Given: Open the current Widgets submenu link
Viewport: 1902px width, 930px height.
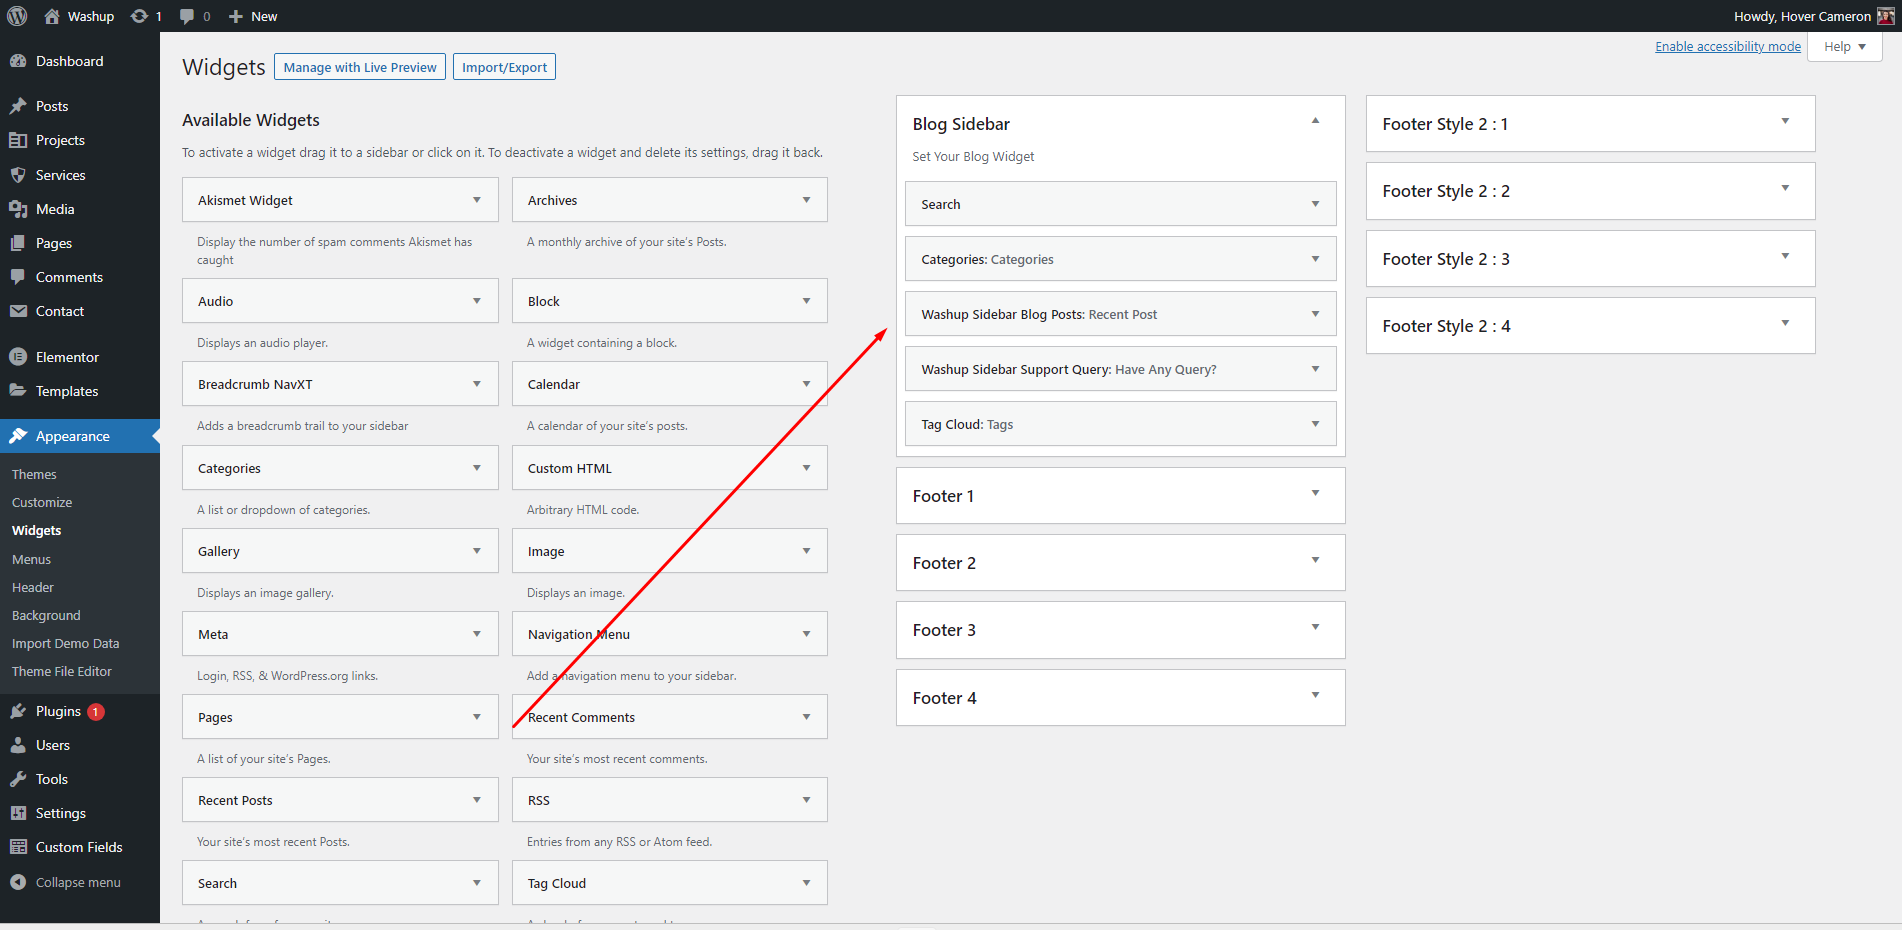Looking at the screenshot, I should (x=37, y=530).
